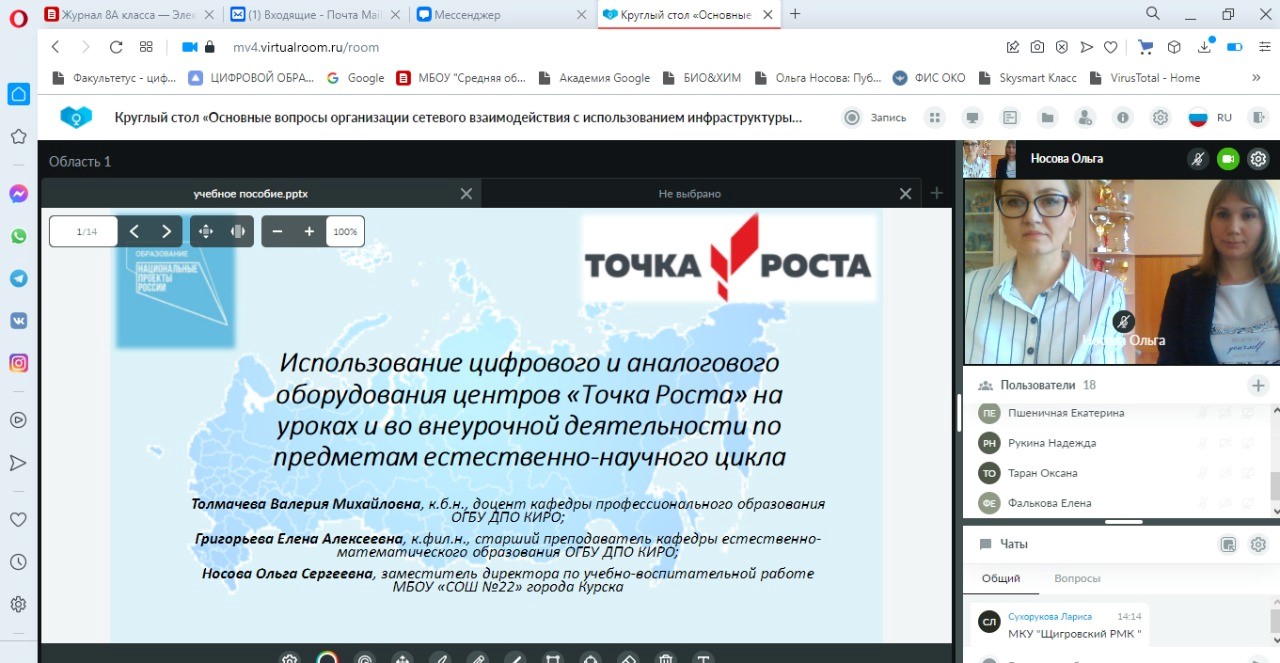The height and width of the screenshot is (663, 1280).
Task: Switch to the Общий chat tab
Action: pos(1001,578)
